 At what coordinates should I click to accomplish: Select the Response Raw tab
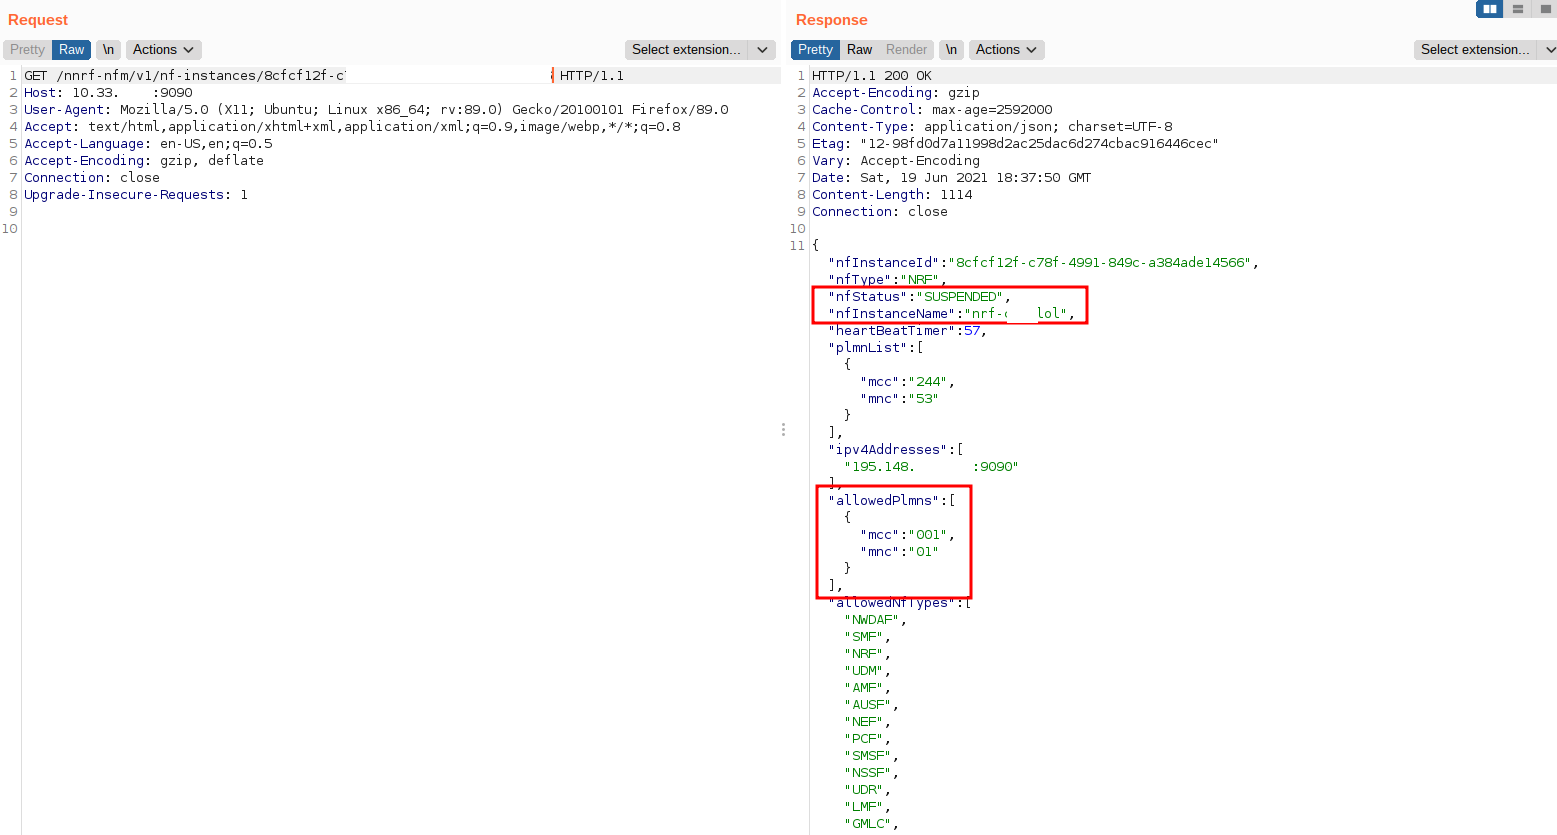859,49
